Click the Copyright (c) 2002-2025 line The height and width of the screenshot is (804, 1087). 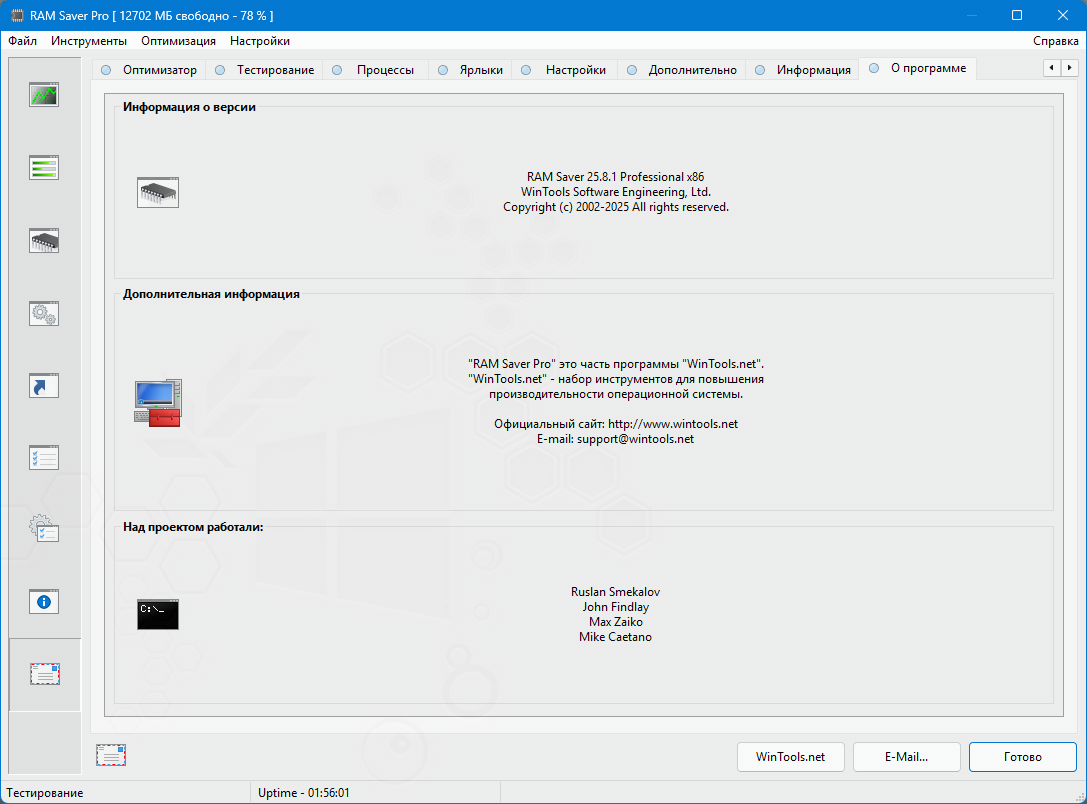(616, 207)
